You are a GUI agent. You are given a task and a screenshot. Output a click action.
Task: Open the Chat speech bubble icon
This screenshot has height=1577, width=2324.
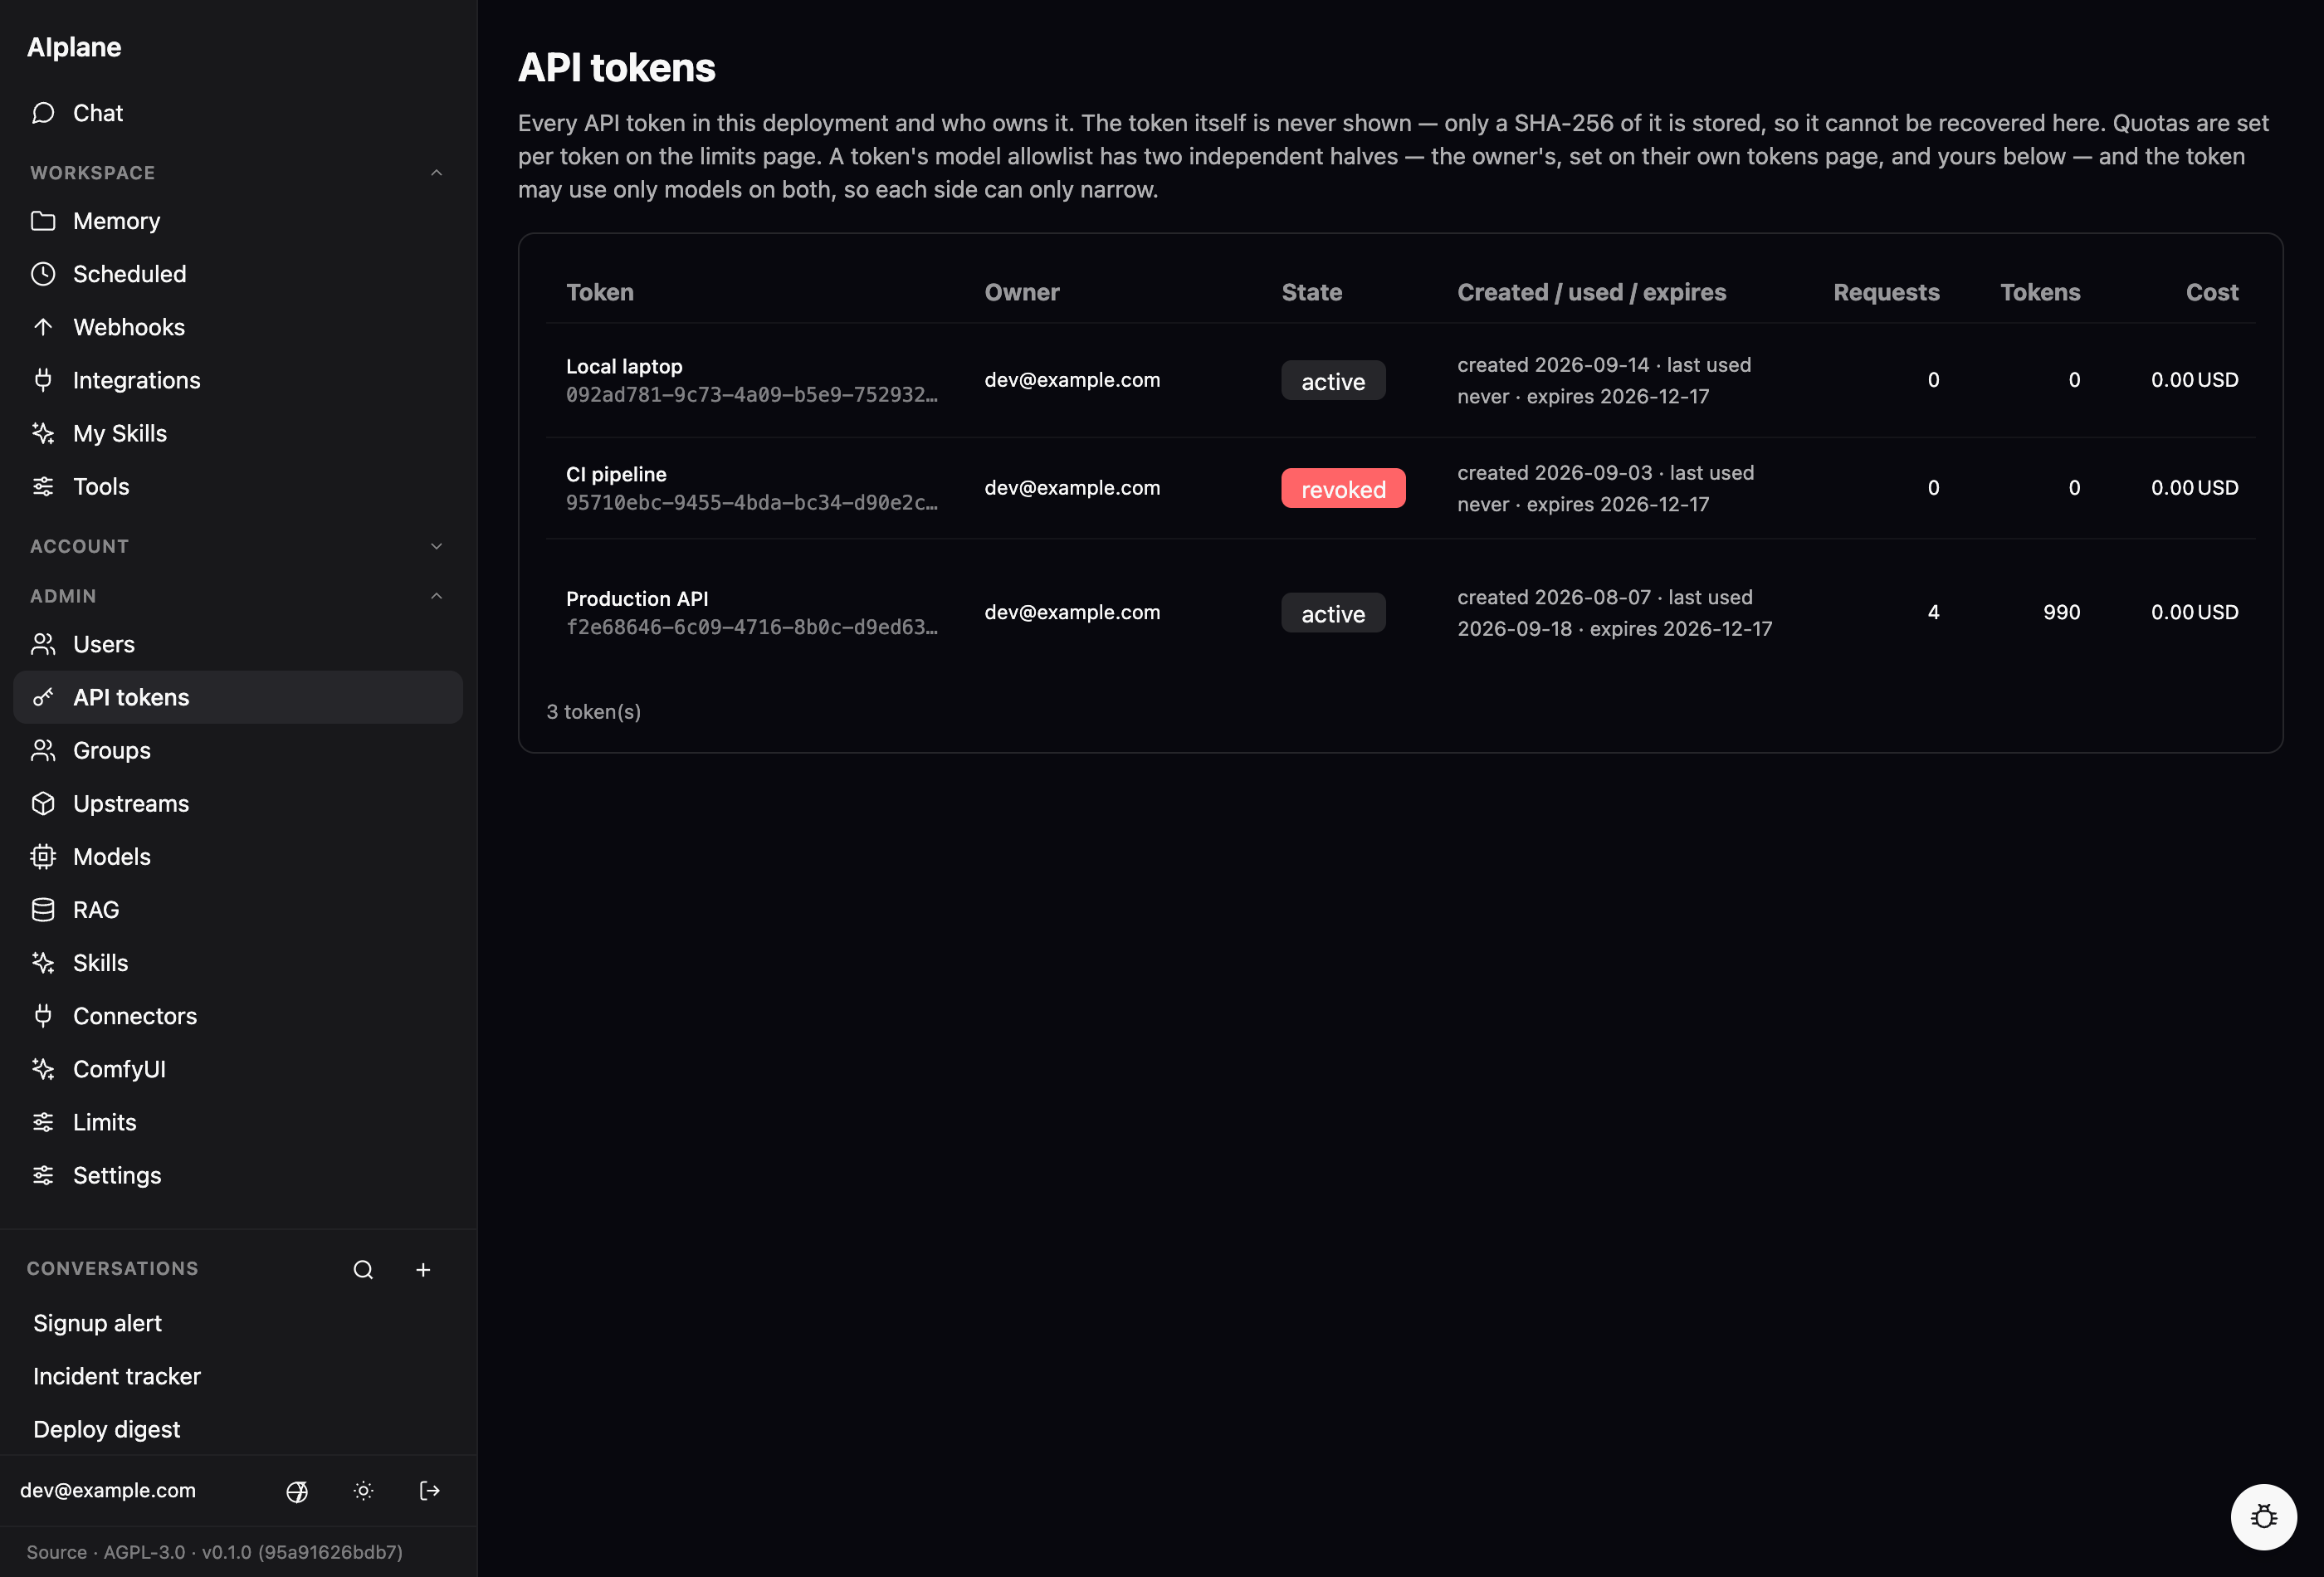pos(43,113)
